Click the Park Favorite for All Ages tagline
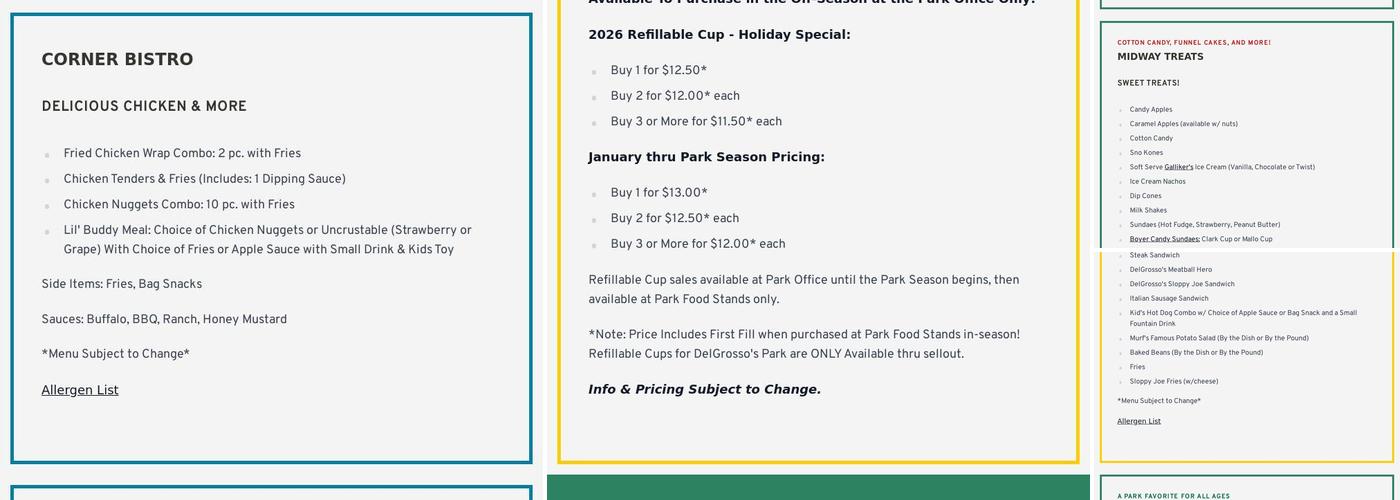Viewport: 1400px width, 500px height. tap(1173, 496)
